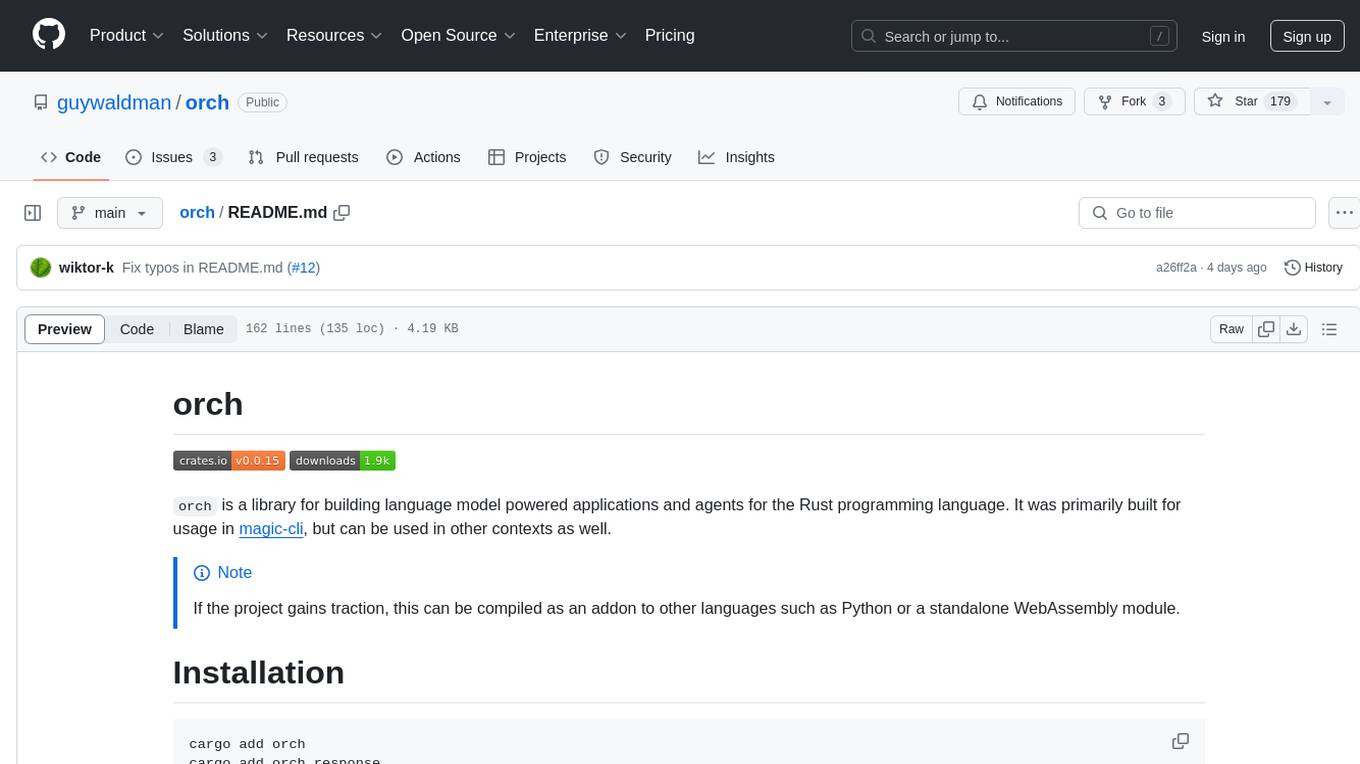View the file History
This screenshot has width=1360, height=764.
click(1313, 268)
